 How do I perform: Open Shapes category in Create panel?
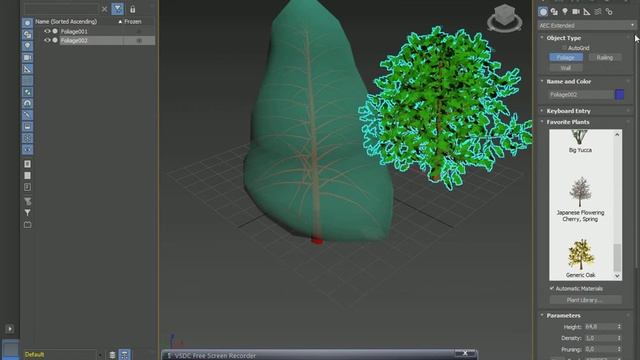click(554, 12)
